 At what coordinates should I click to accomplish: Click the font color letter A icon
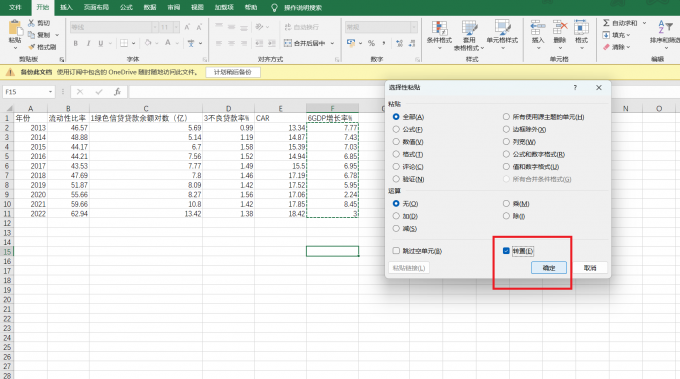point(167,43)
